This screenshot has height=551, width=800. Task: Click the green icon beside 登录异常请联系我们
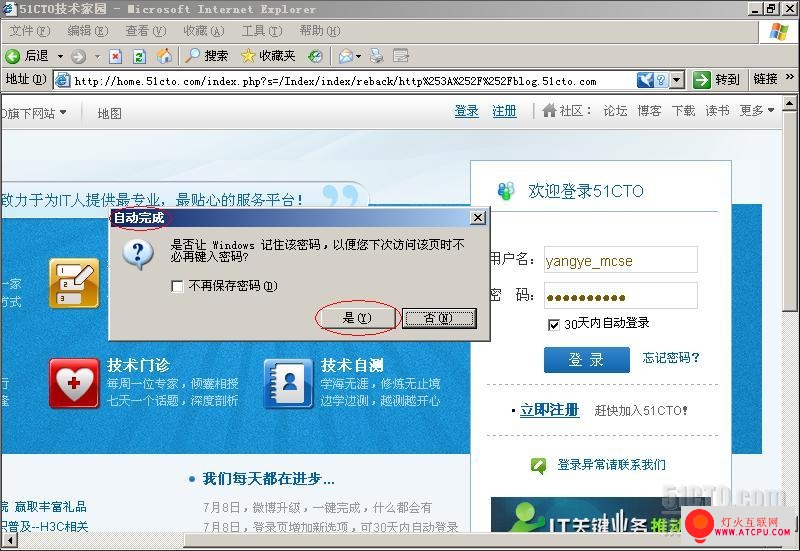click(539, 465)
